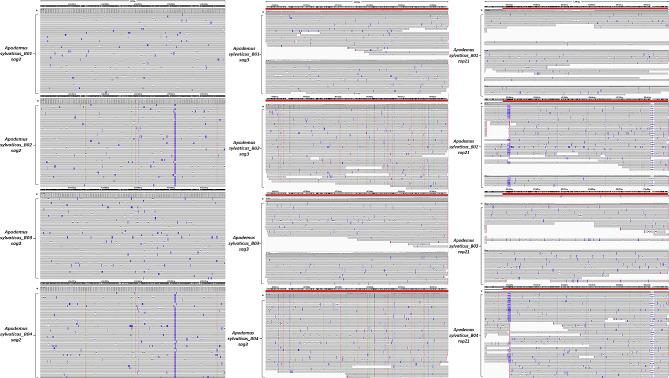Click the 'Apodemus sylvaticus_B02 rep21' track label

(464, 146)
